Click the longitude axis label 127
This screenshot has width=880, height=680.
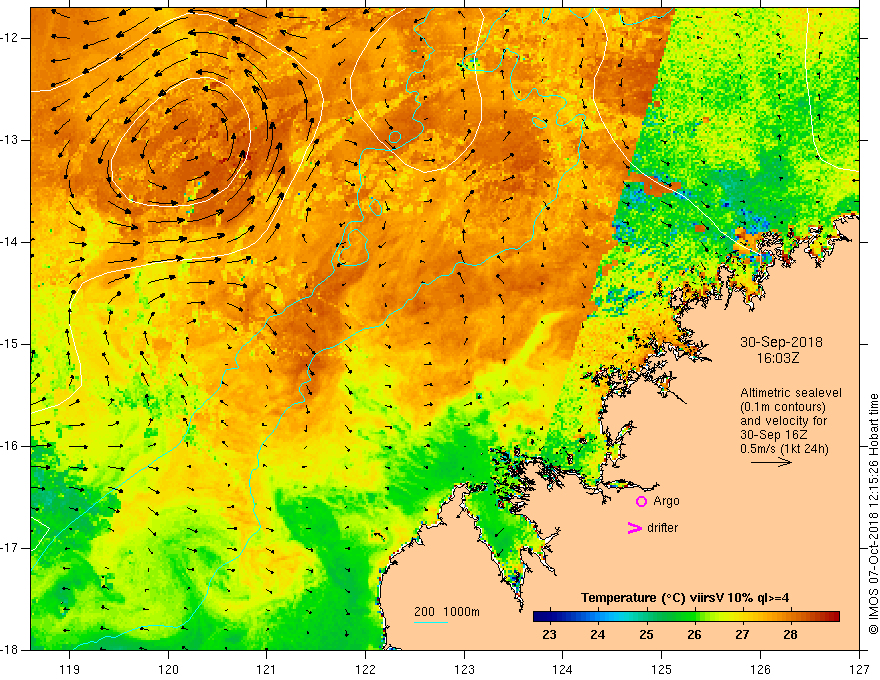click(x=859, y=669)
